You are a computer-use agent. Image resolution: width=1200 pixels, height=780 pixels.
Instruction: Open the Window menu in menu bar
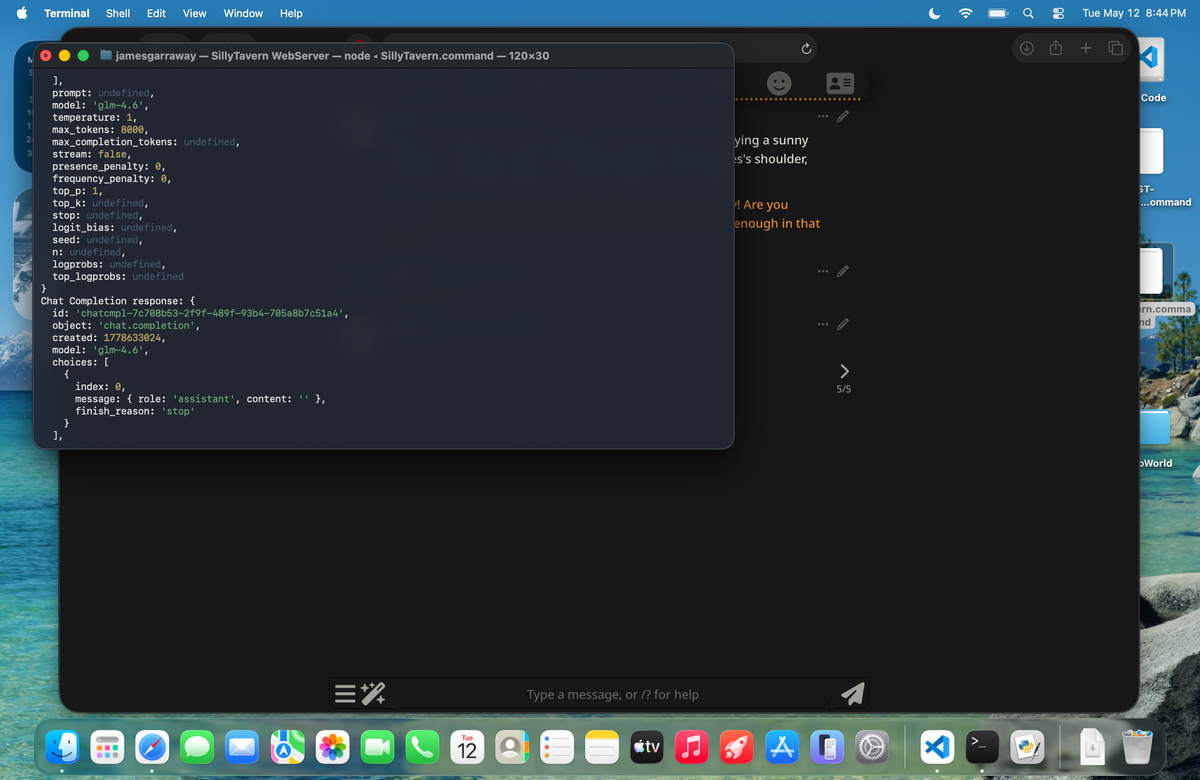(243, 13)
